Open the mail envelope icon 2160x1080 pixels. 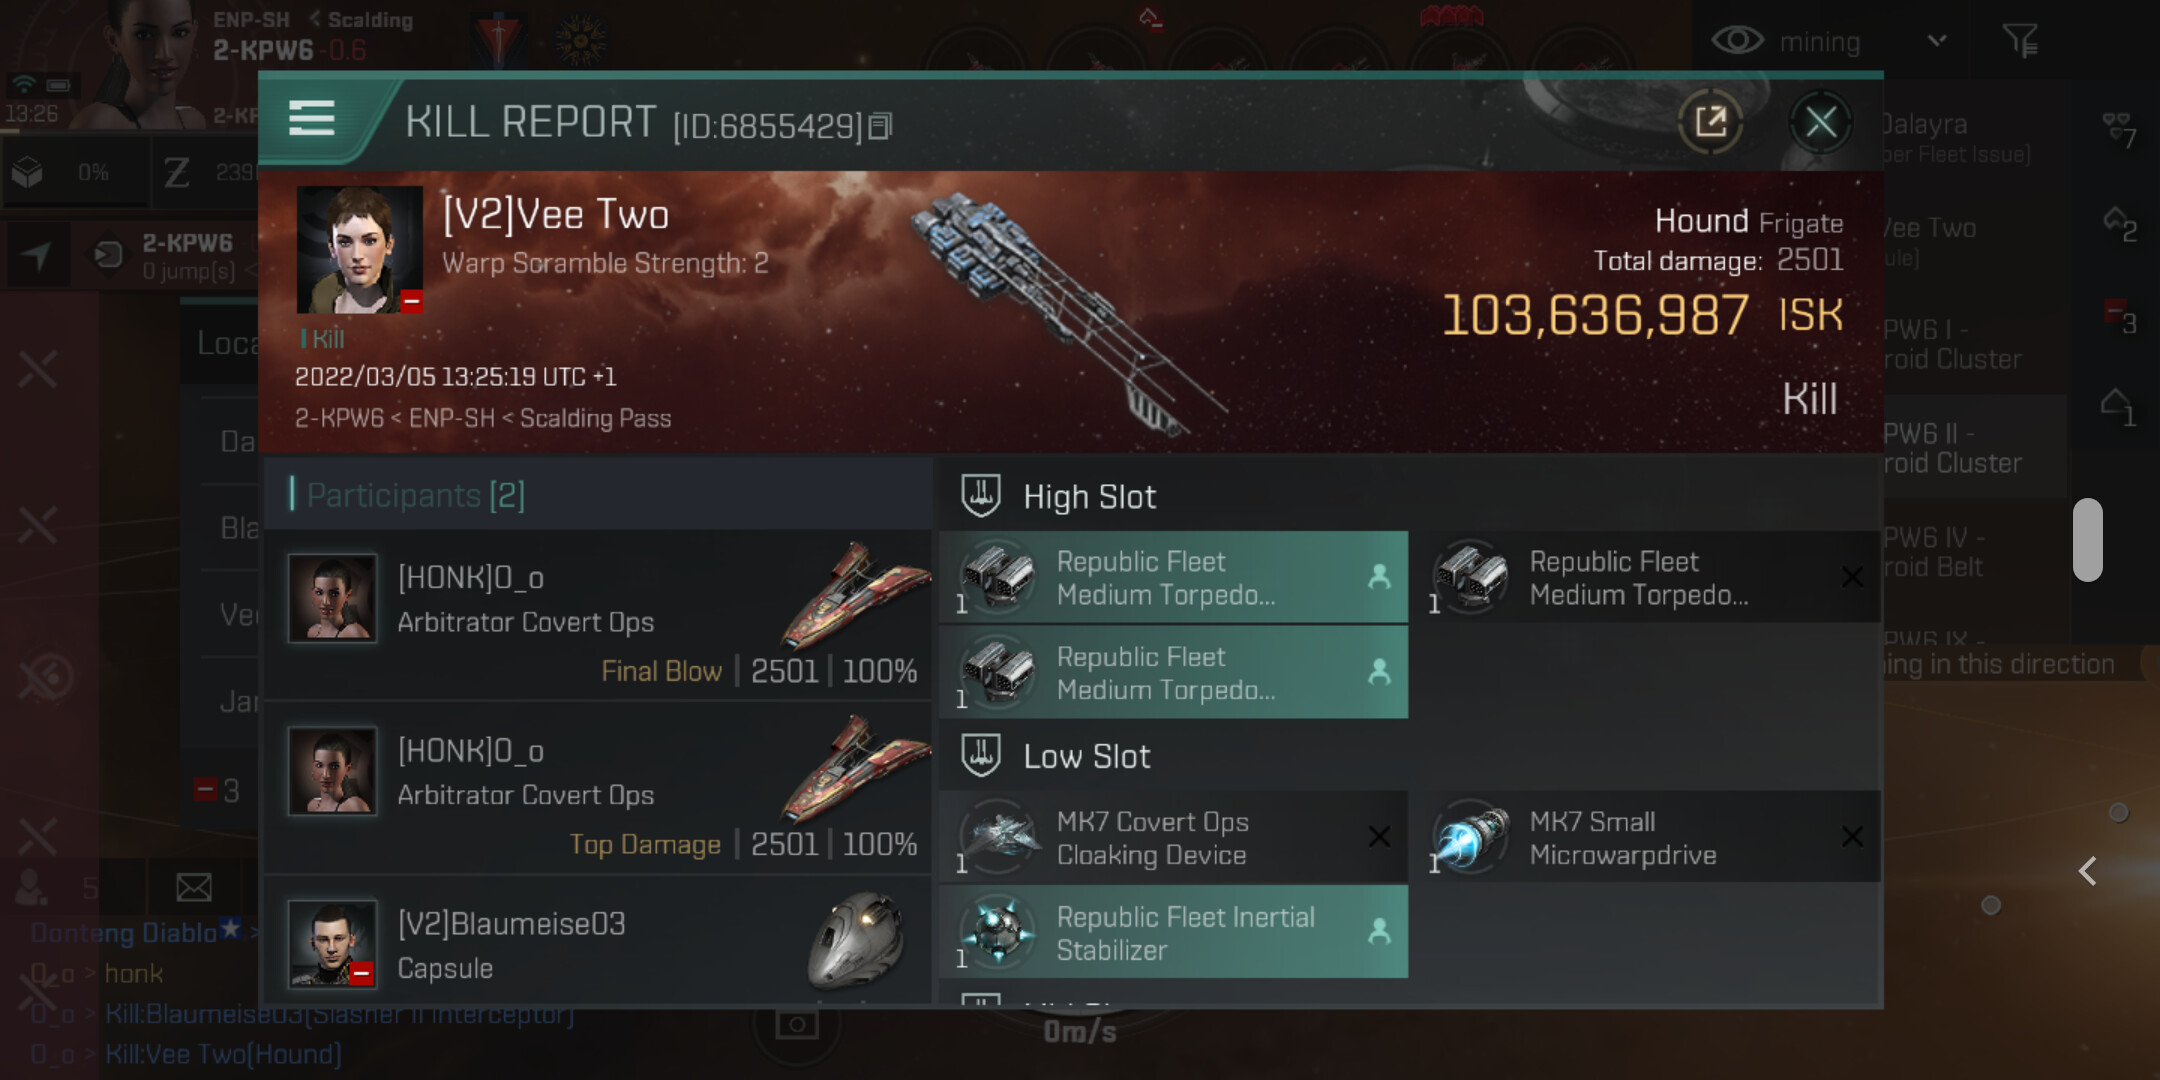tap(193, 887)
